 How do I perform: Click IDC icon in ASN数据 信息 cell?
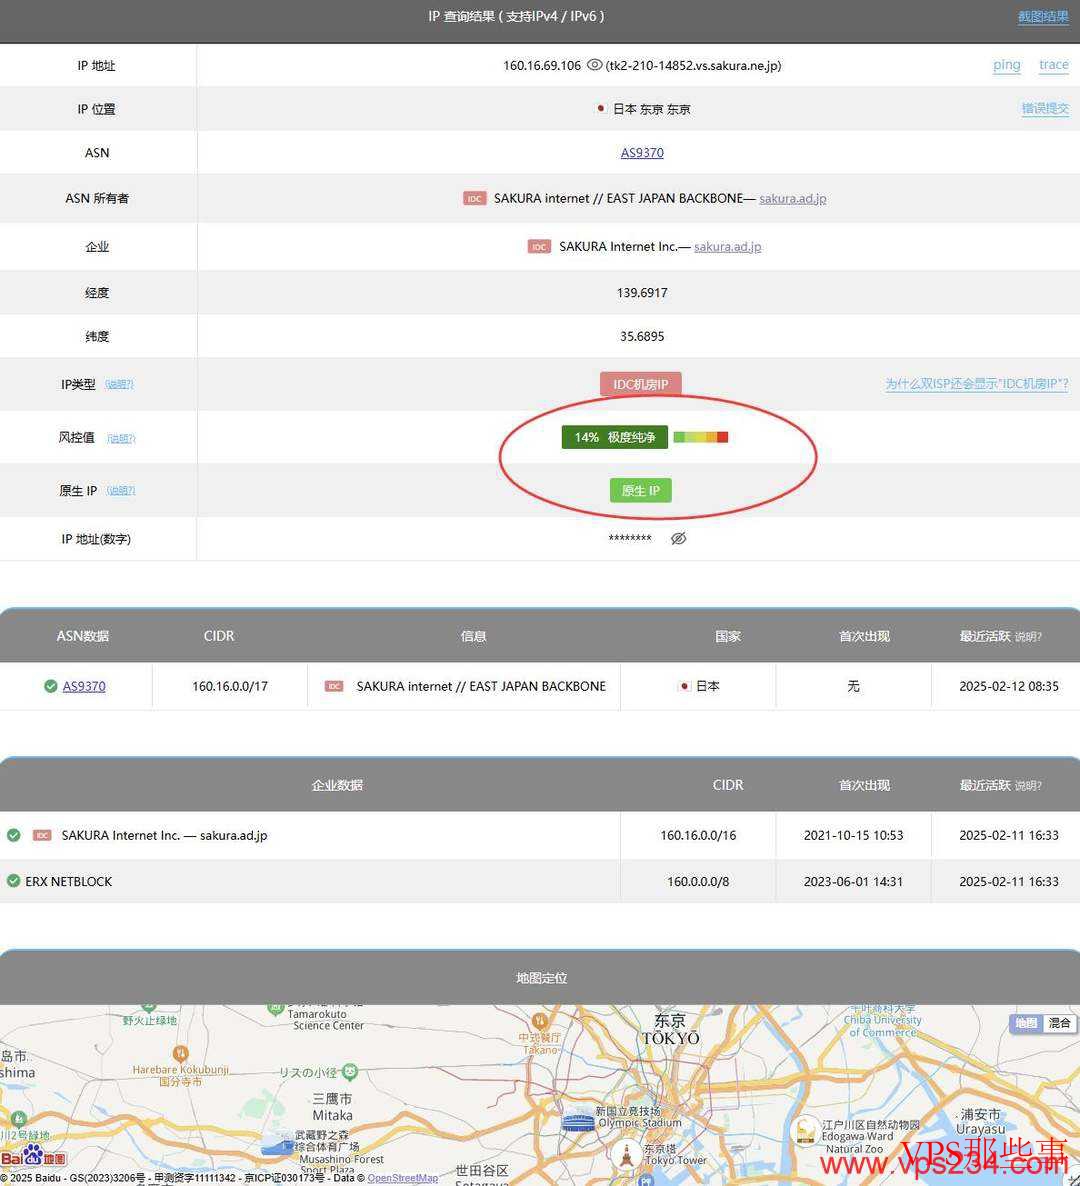coord(334,686)
